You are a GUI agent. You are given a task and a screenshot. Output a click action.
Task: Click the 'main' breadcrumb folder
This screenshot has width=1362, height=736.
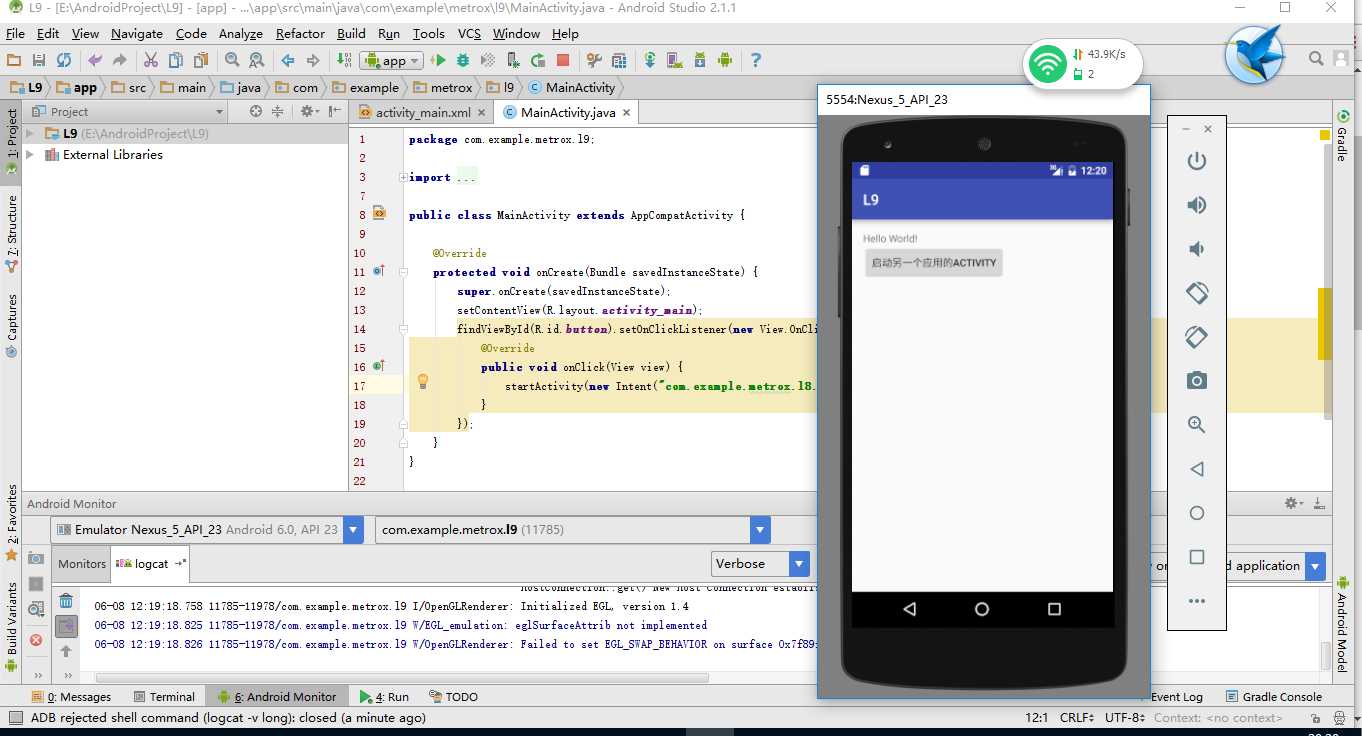(x=183, y=87)
